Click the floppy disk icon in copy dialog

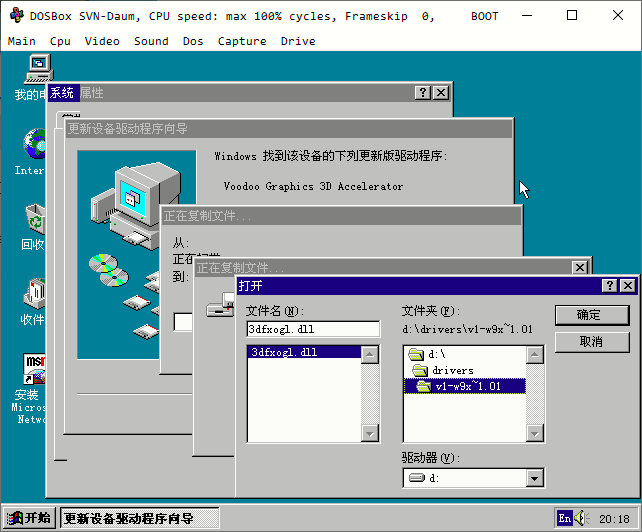pos(220,306)
